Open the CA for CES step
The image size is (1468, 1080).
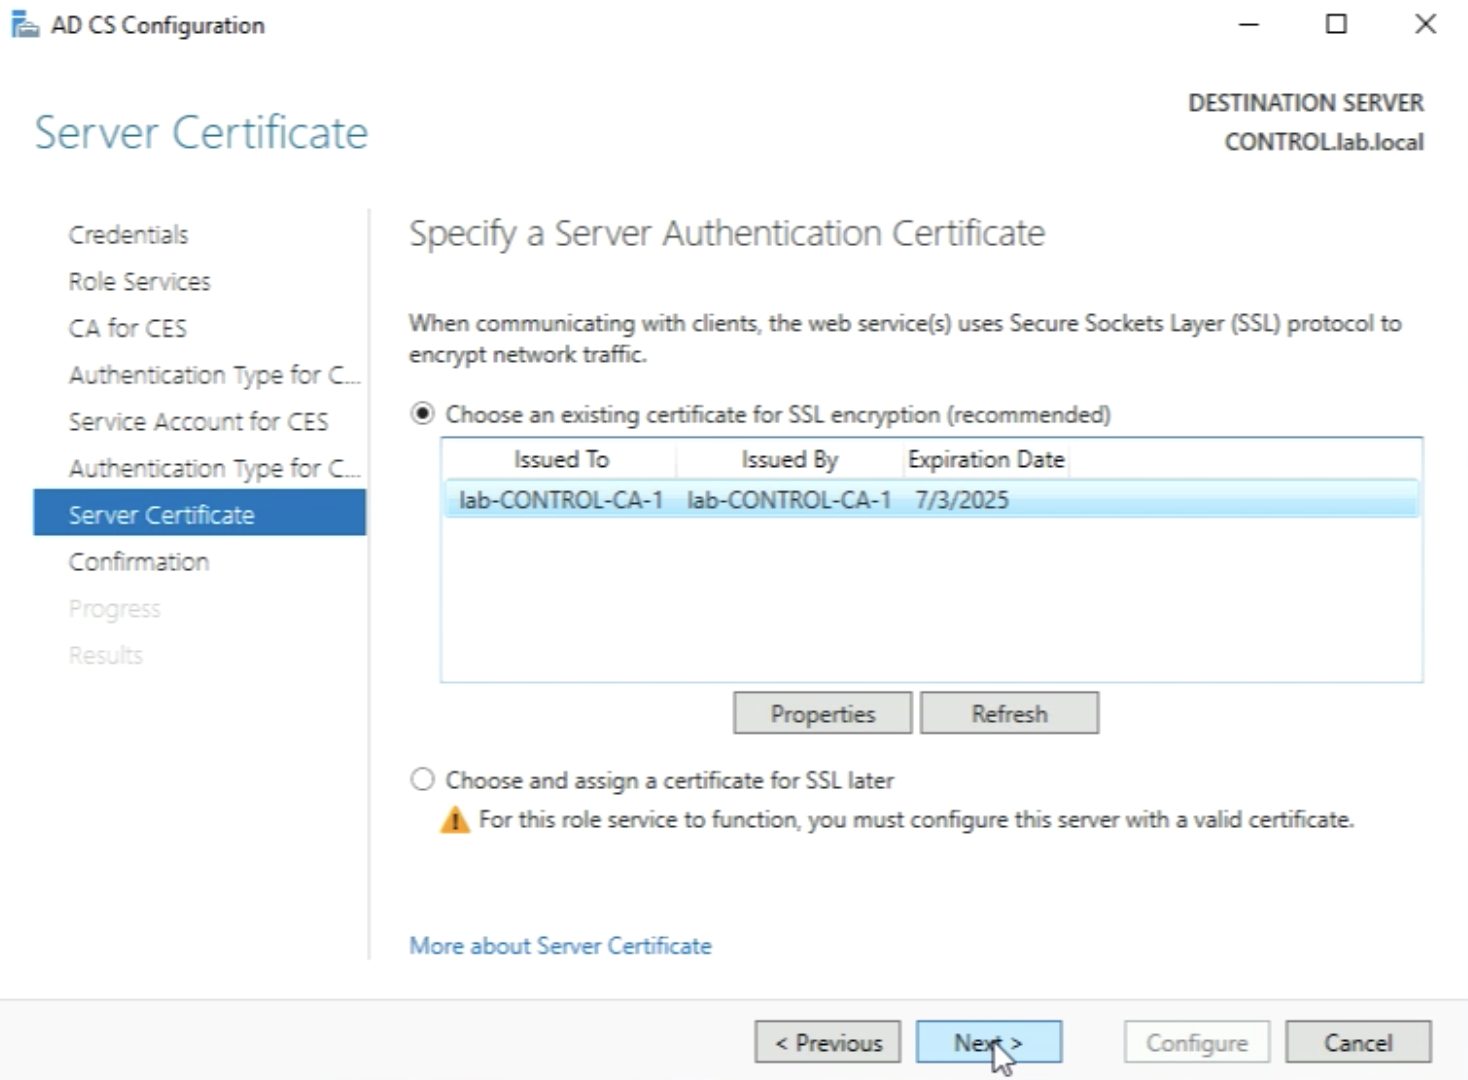127,328
